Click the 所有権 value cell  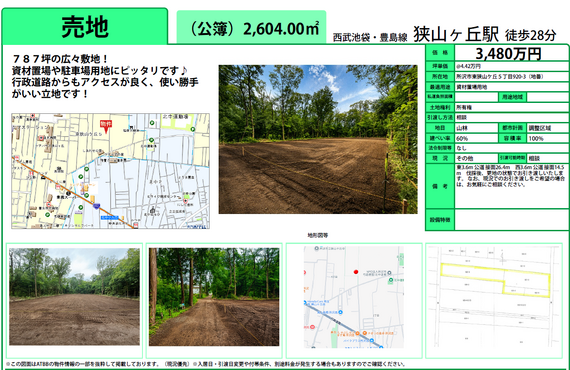(511, 107)
